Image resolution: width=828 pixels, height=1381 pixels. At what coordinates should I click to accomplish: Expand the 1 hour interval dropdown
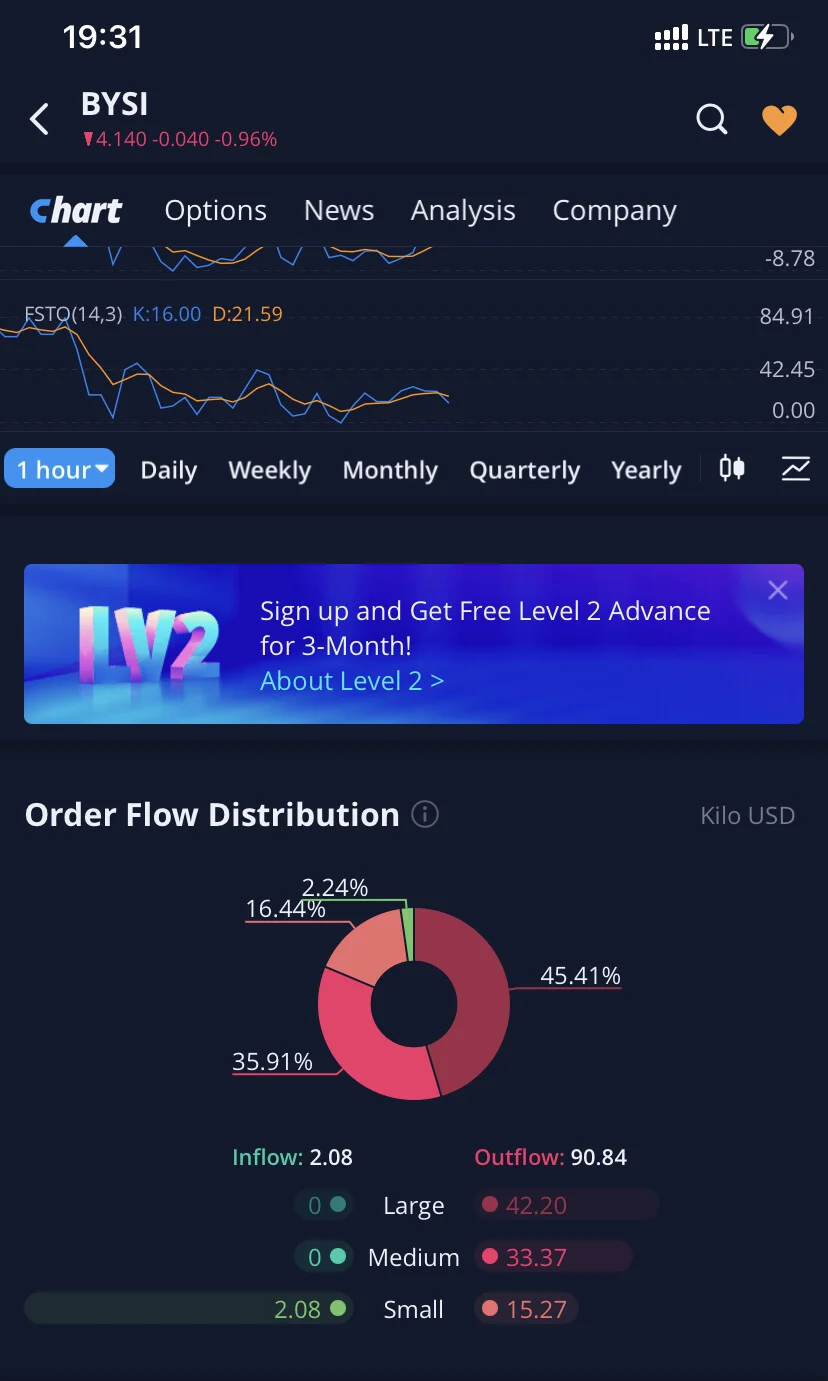point(60,469)
